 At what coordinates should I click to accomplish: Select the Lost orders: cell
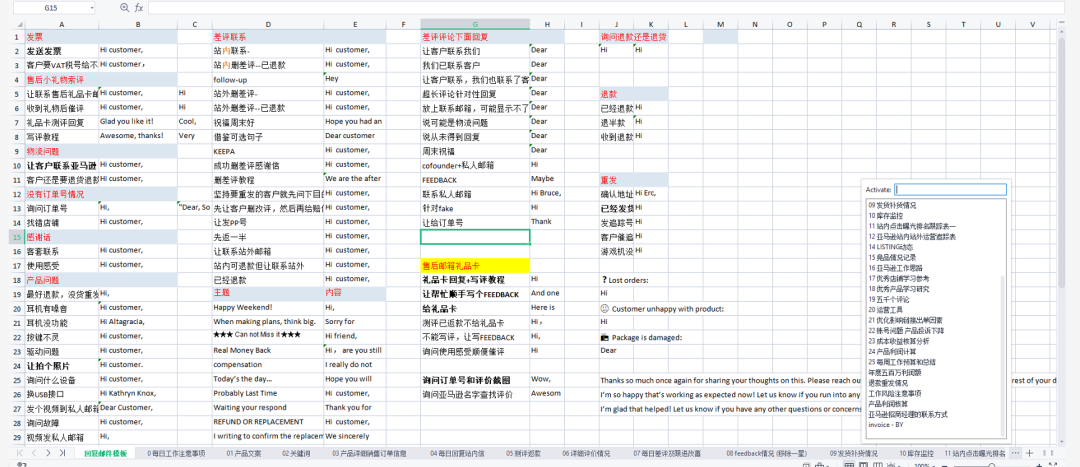[x=625, y=280]
